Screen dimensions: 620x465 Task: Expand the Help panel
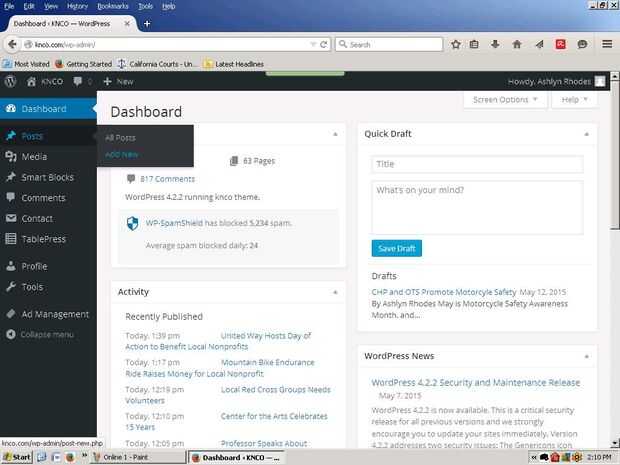(x=574, y=100)
